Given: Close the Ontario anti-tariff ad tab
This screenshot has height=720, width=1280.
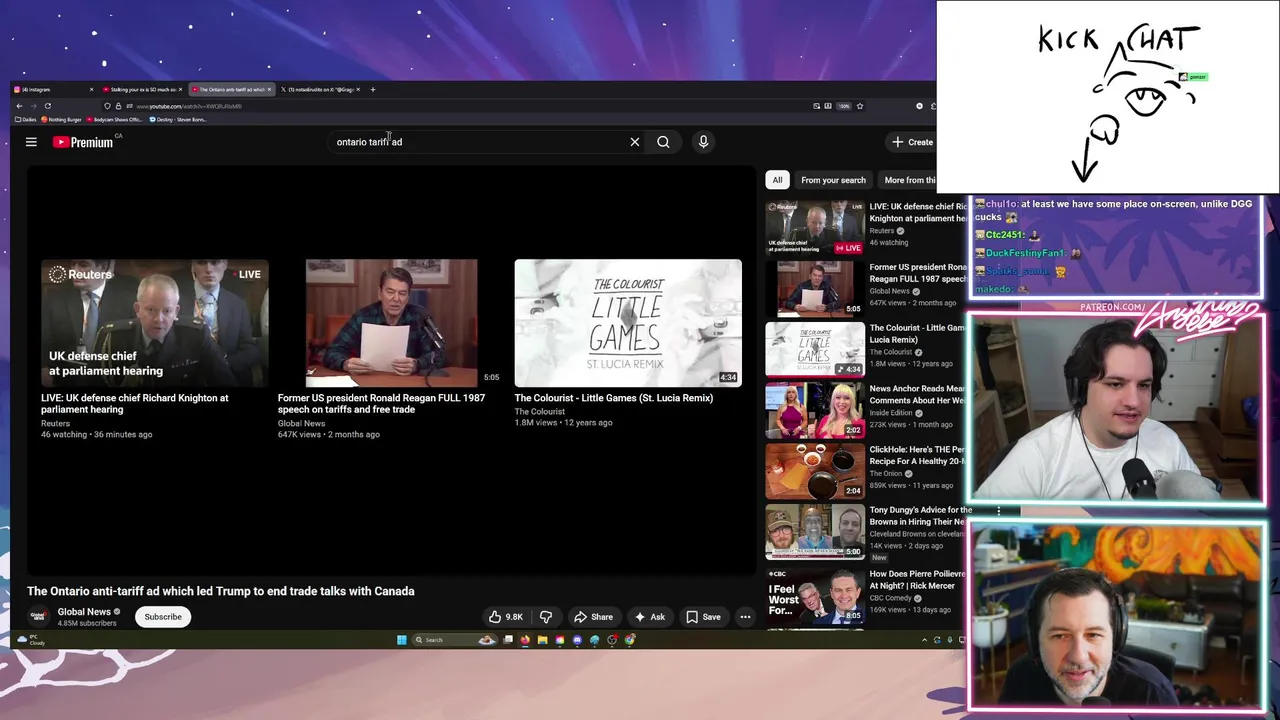Looking at the screenshot, I should coord(269,90).
